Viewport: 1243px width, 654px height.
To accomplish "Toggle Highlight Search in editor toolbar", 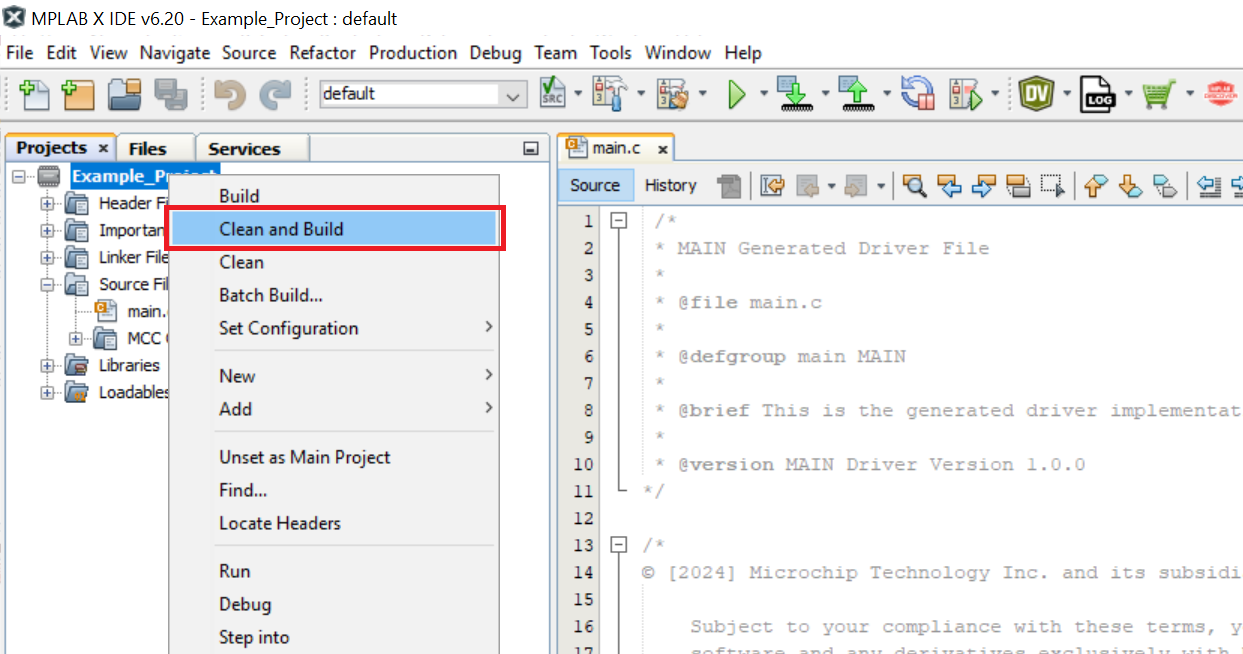I will tap(1018, 185).
